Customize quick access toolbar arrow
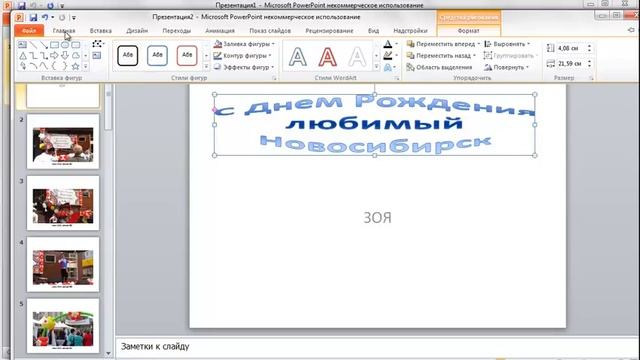Screen dimensions: 640x360 [74, 18]
